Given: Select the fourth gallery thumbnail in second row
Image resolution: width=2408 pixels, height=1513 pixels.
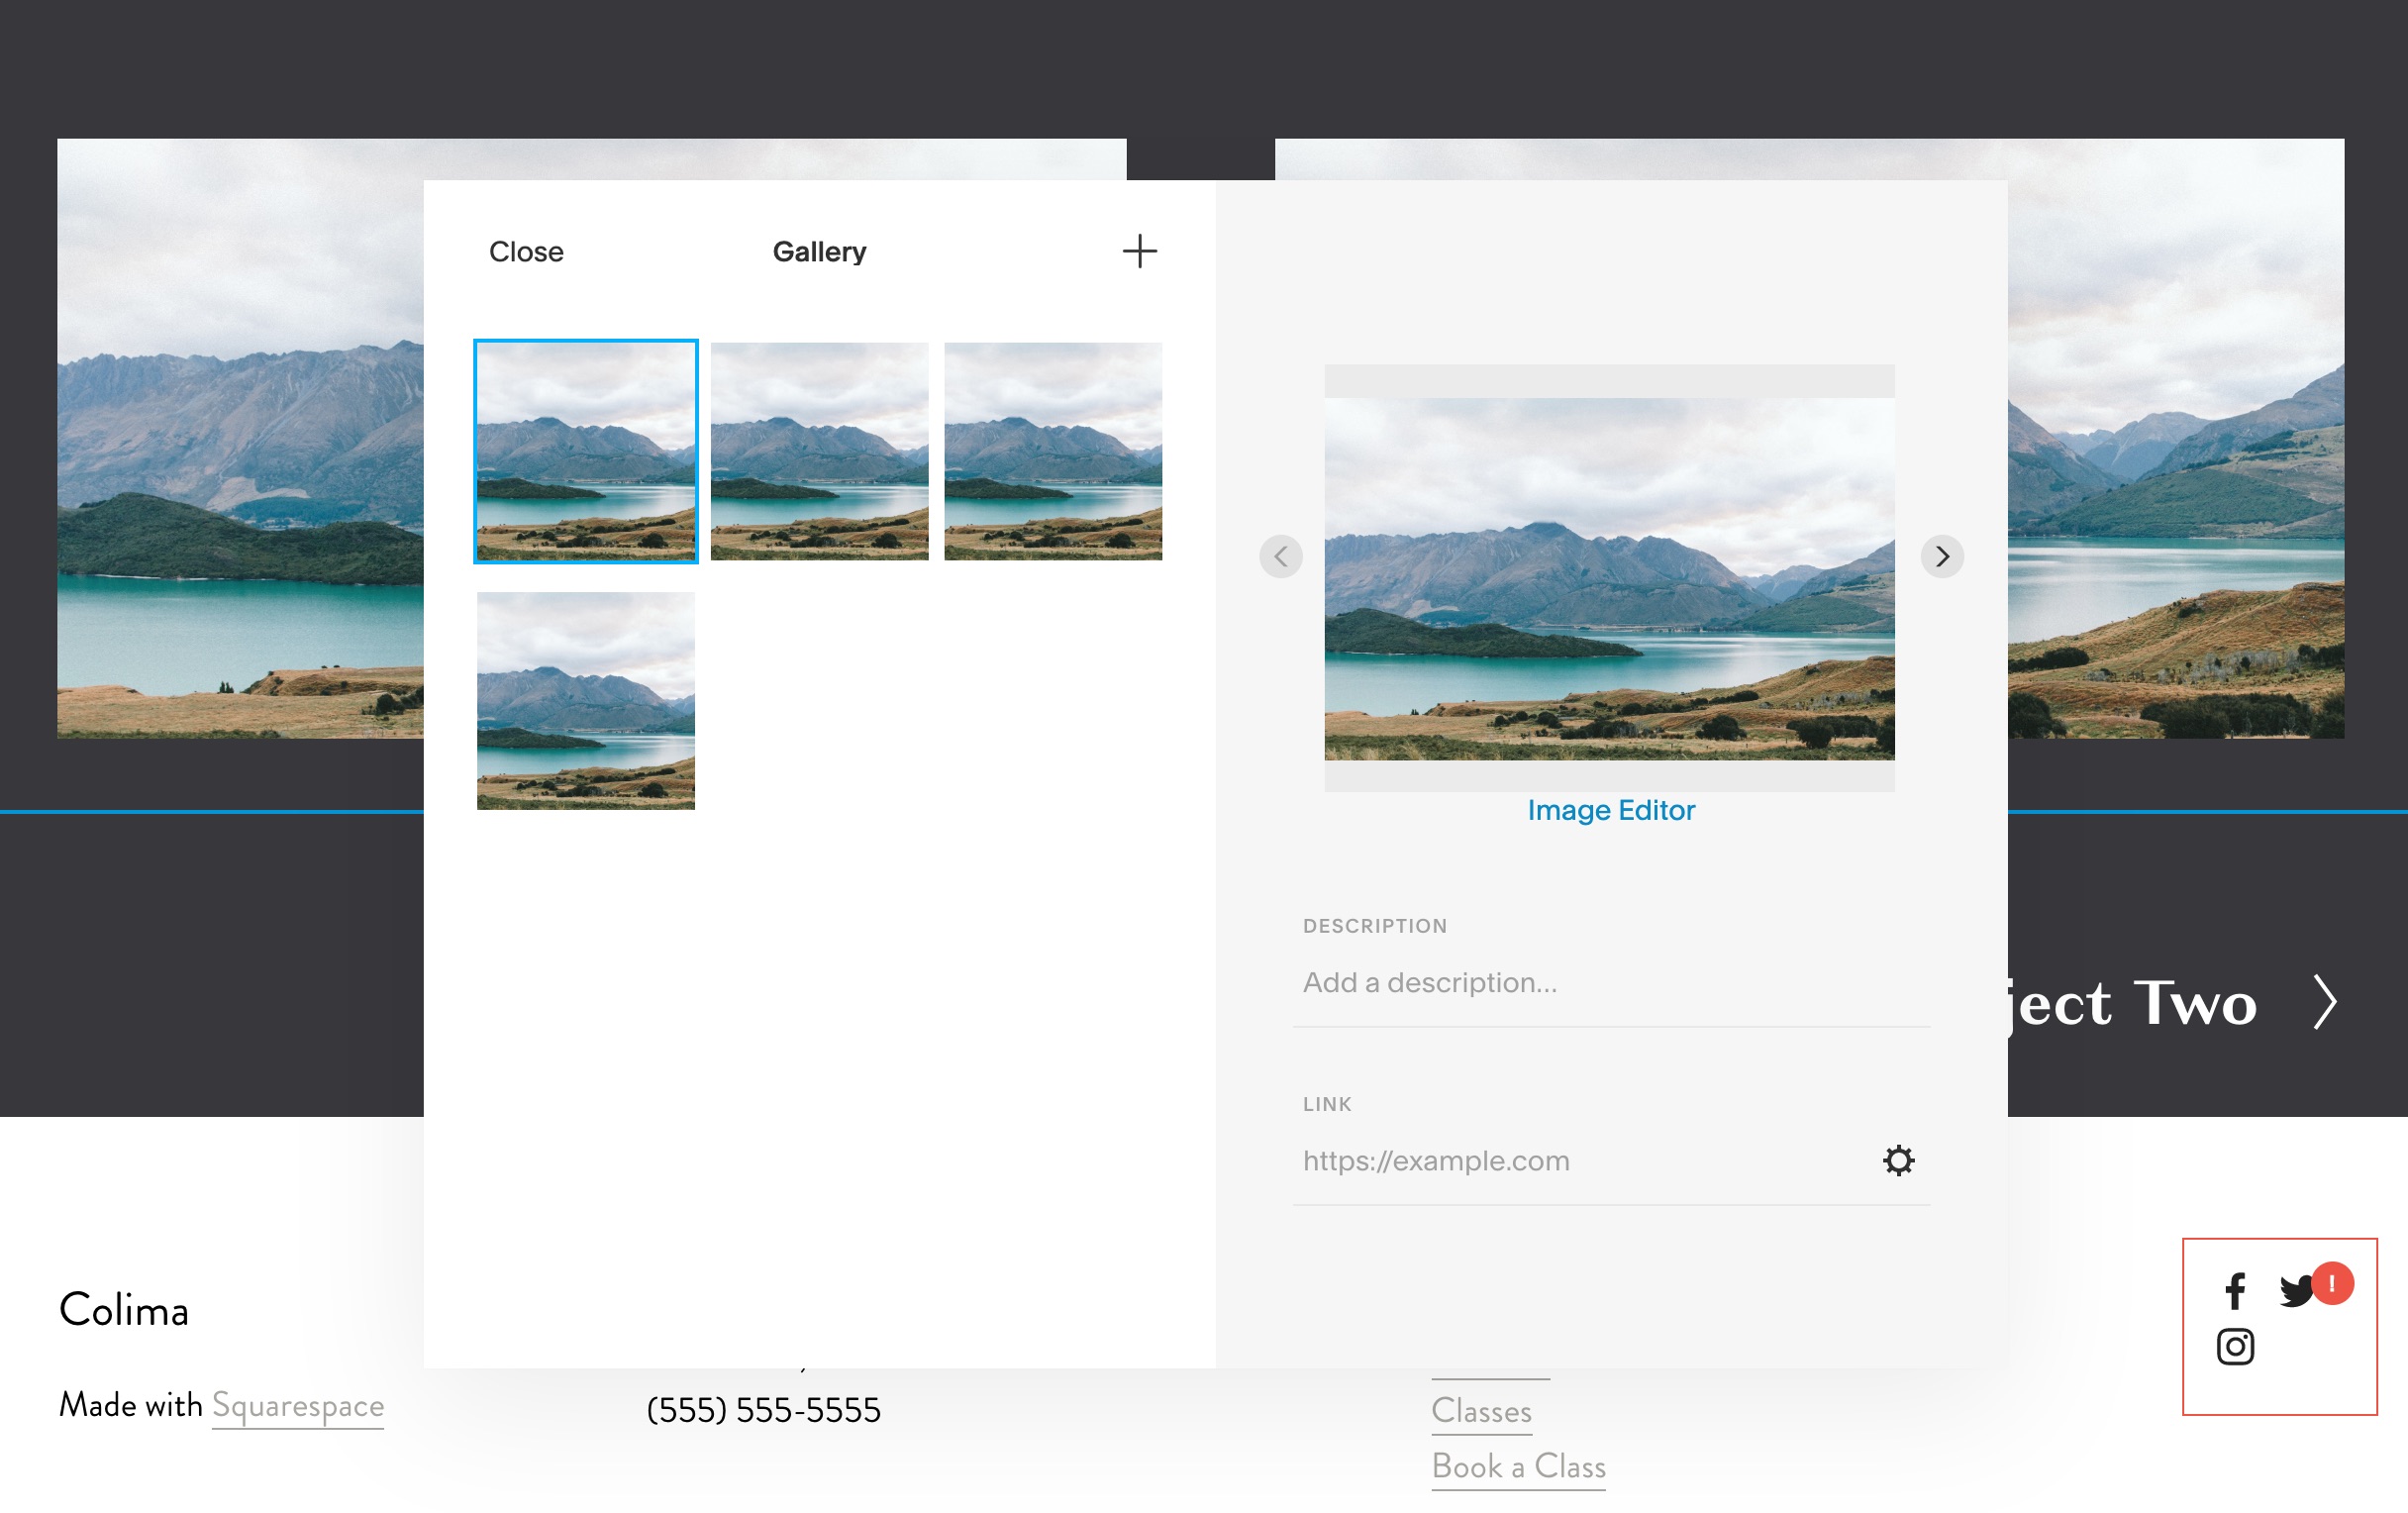Looking at the screenshot, I should tap(585, 700).
